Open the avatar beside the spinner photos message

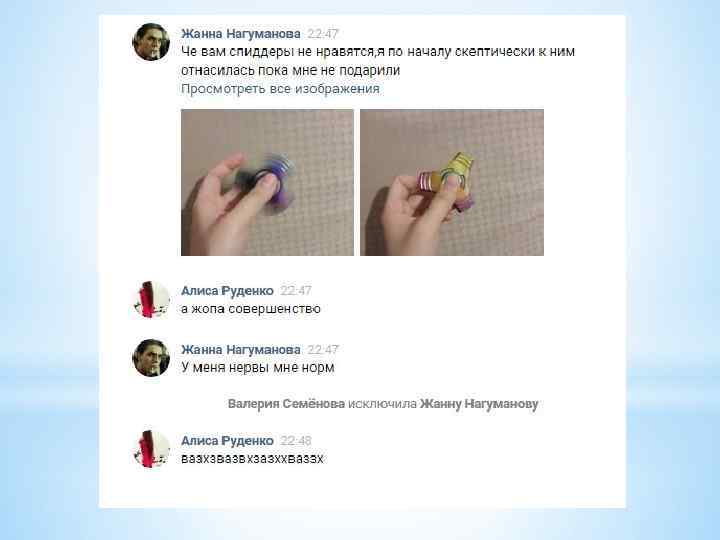pyautogui.click(x=151, y=42)
